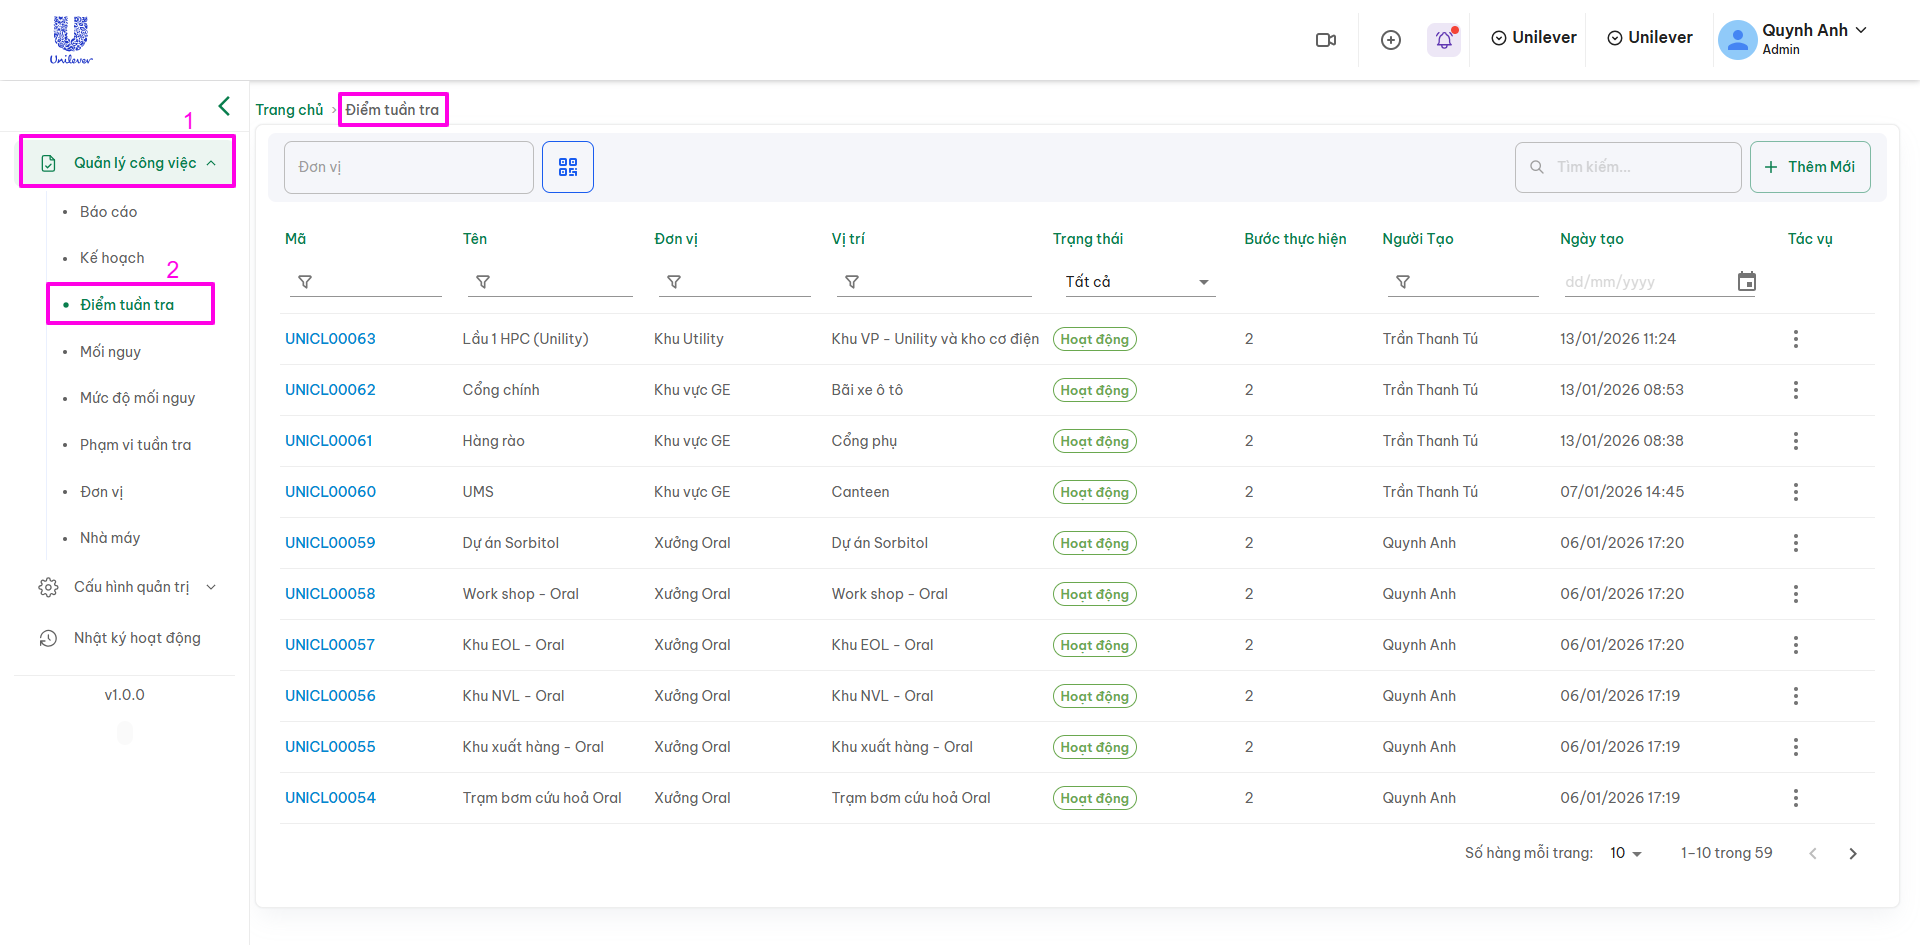Open the Trạng thái 'Tất cả' dropdown

point(1137,282)
